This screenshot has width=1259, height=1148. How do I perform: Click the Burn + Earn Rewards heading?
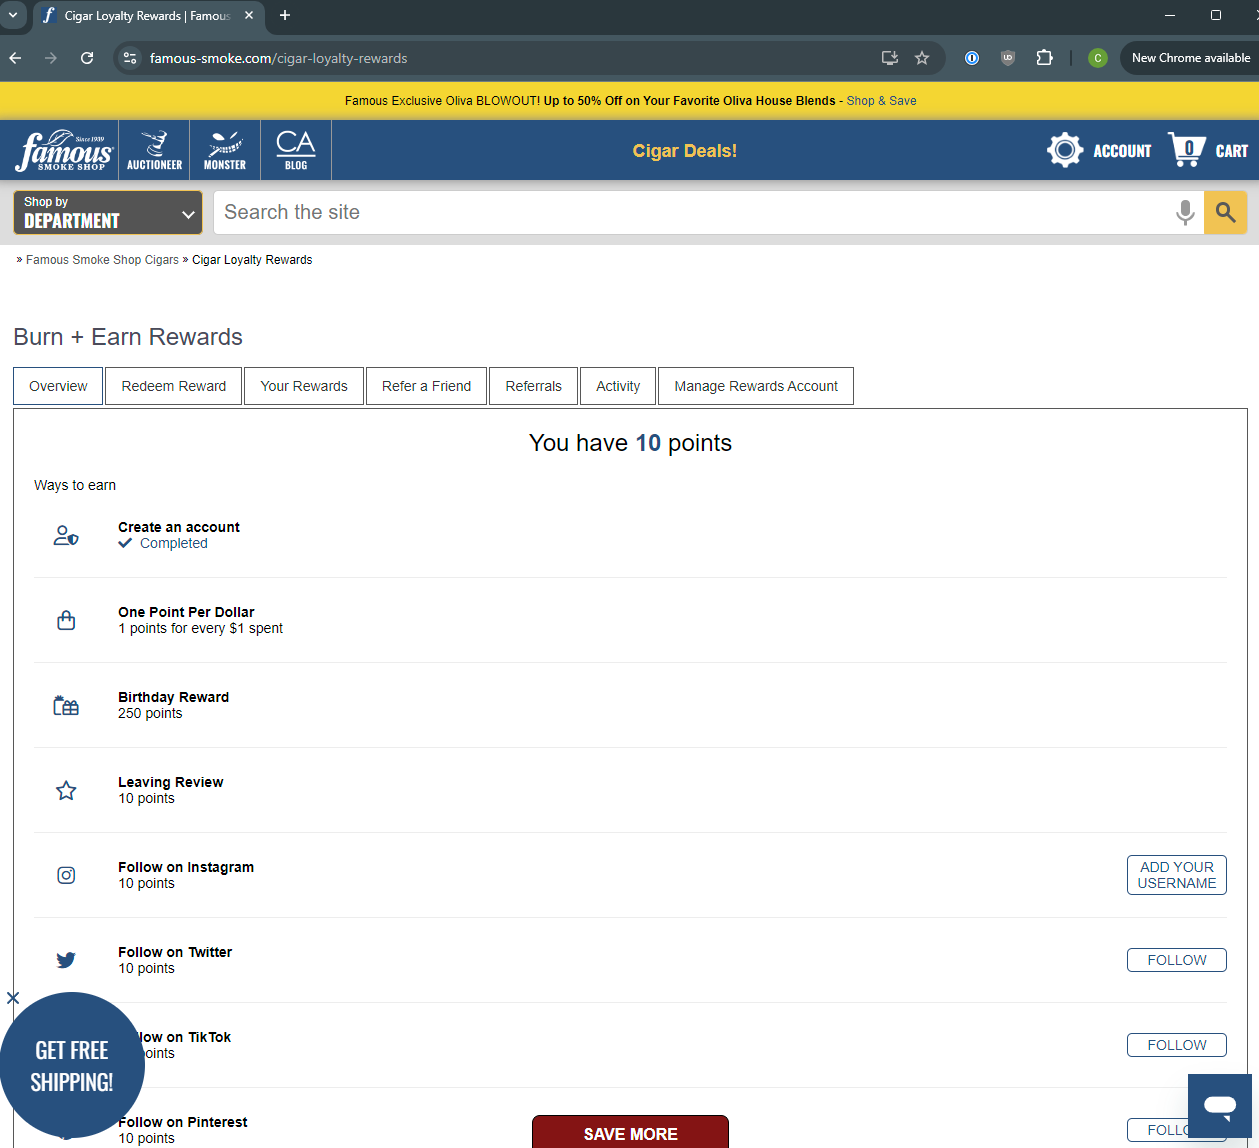tap(128, 337)
